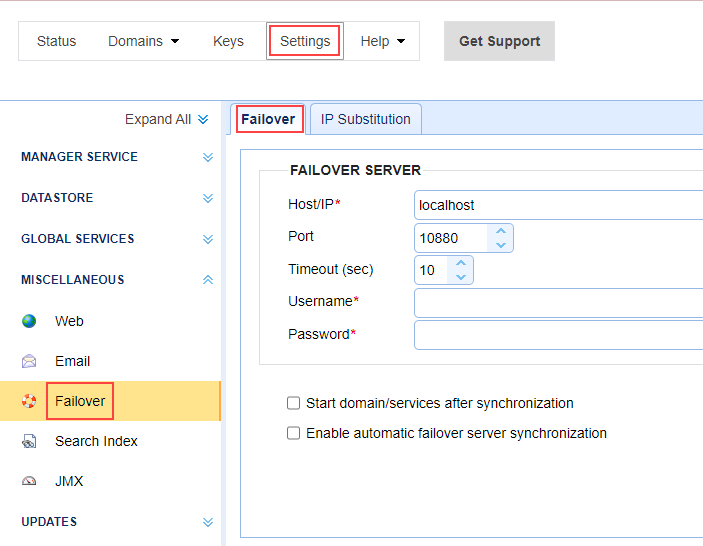Expand the Updates section
Viewport: 703px width, 546px height.
pos(208,522)
